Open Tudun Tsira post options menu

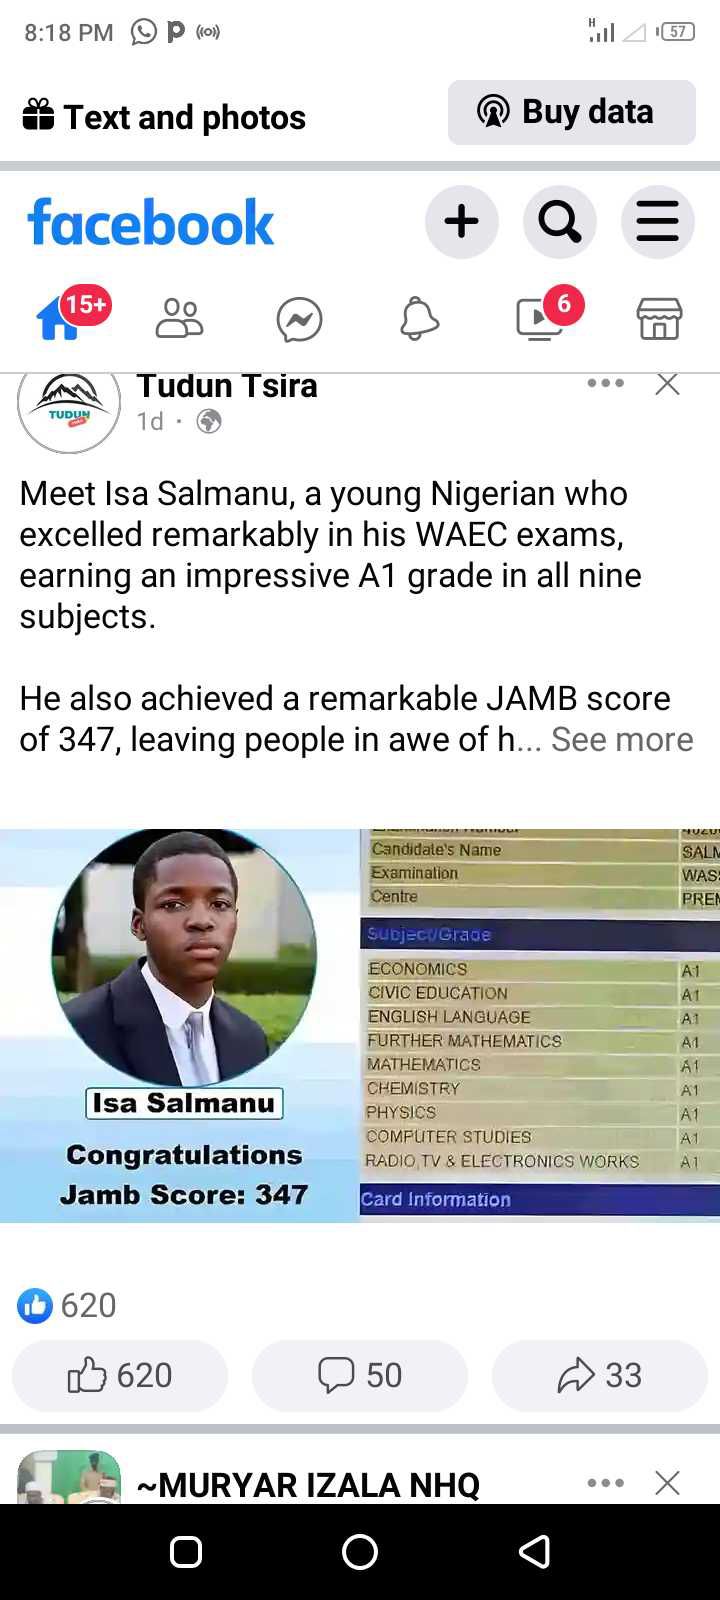[x=605, y=384]
